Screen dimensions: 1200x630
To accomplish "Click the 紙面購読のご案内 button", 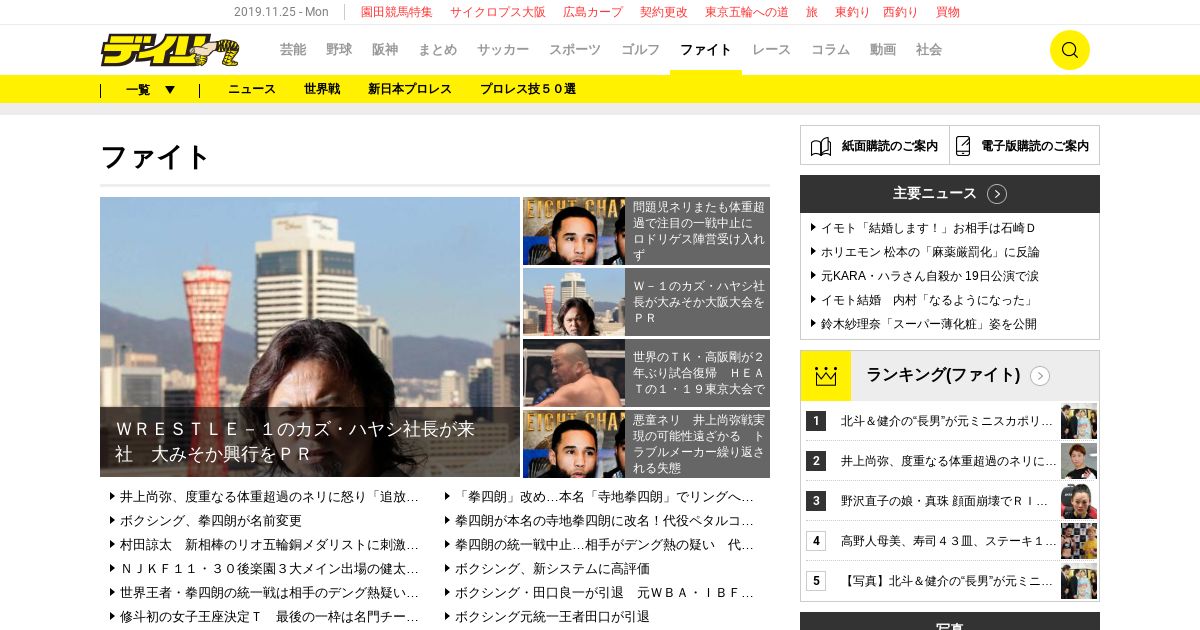I will click(x=875, y=145).
